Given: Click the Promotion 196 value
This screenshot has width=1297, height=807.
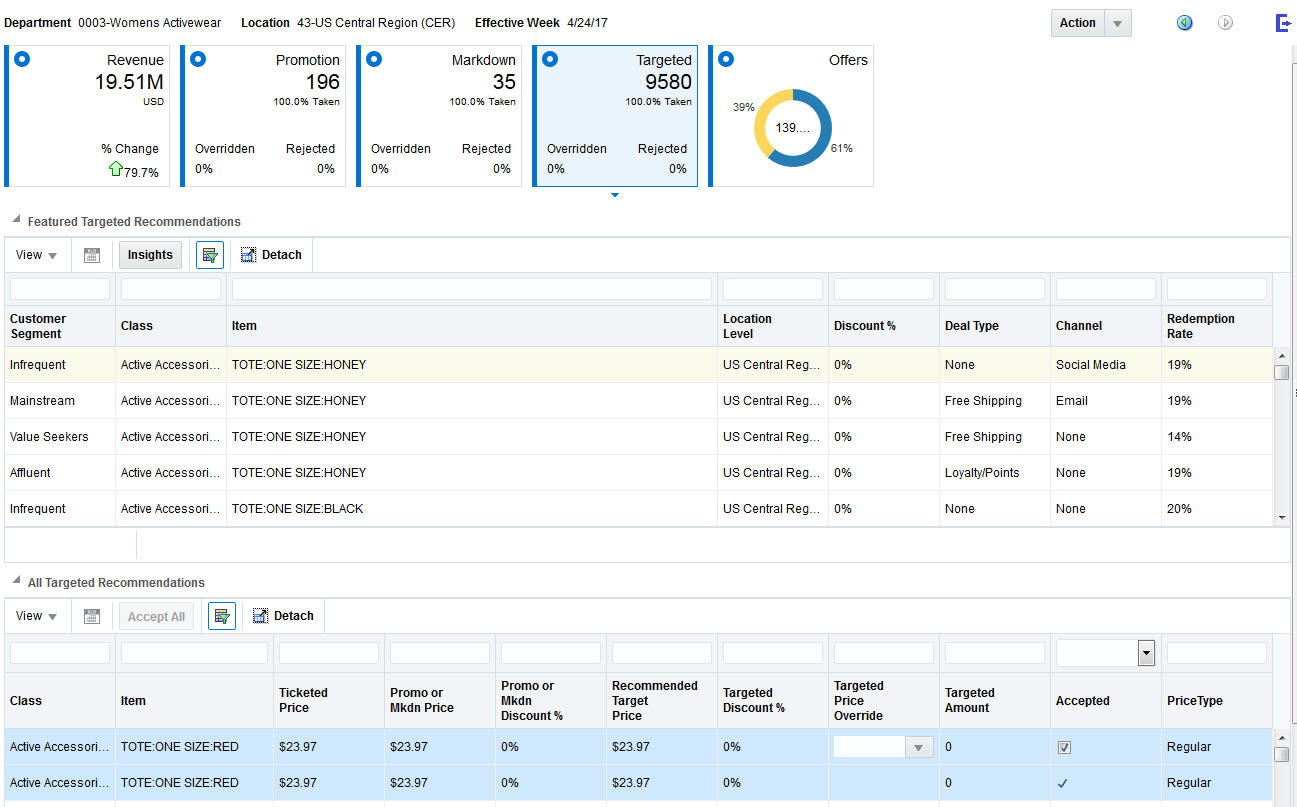Looking at the screenshot, I should pyautogui.click(x=323, y=82).
